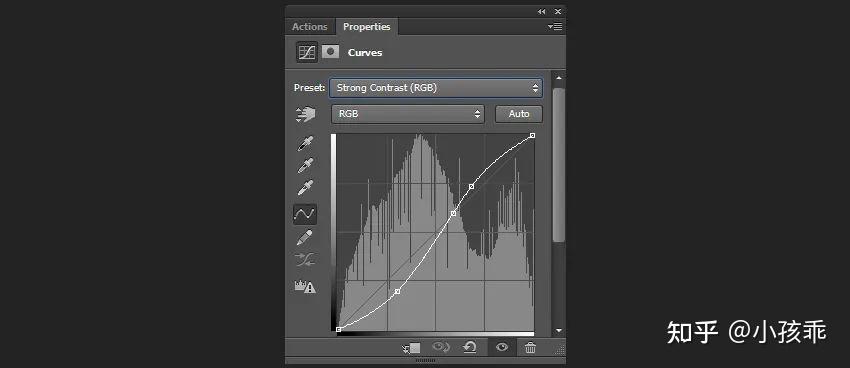Image resolution: width=850 pixels, height=368 pixels.
Task: Toggle adjustment layer visibility eye
Action: coord(502,347)
